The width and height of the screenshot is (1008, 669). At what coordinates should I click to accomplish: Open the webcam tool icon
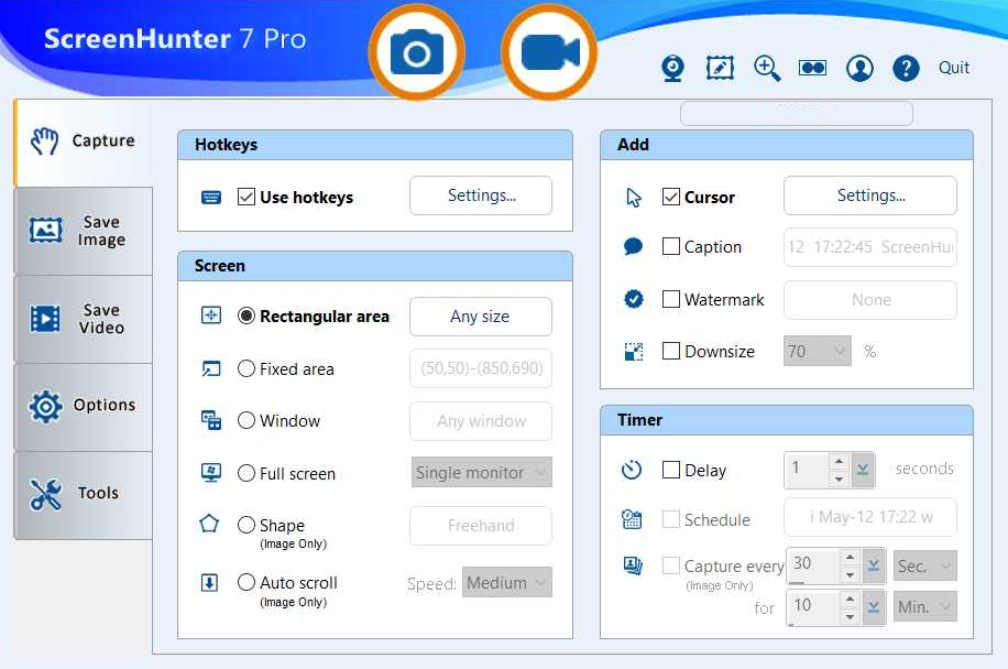click(672, 68)
